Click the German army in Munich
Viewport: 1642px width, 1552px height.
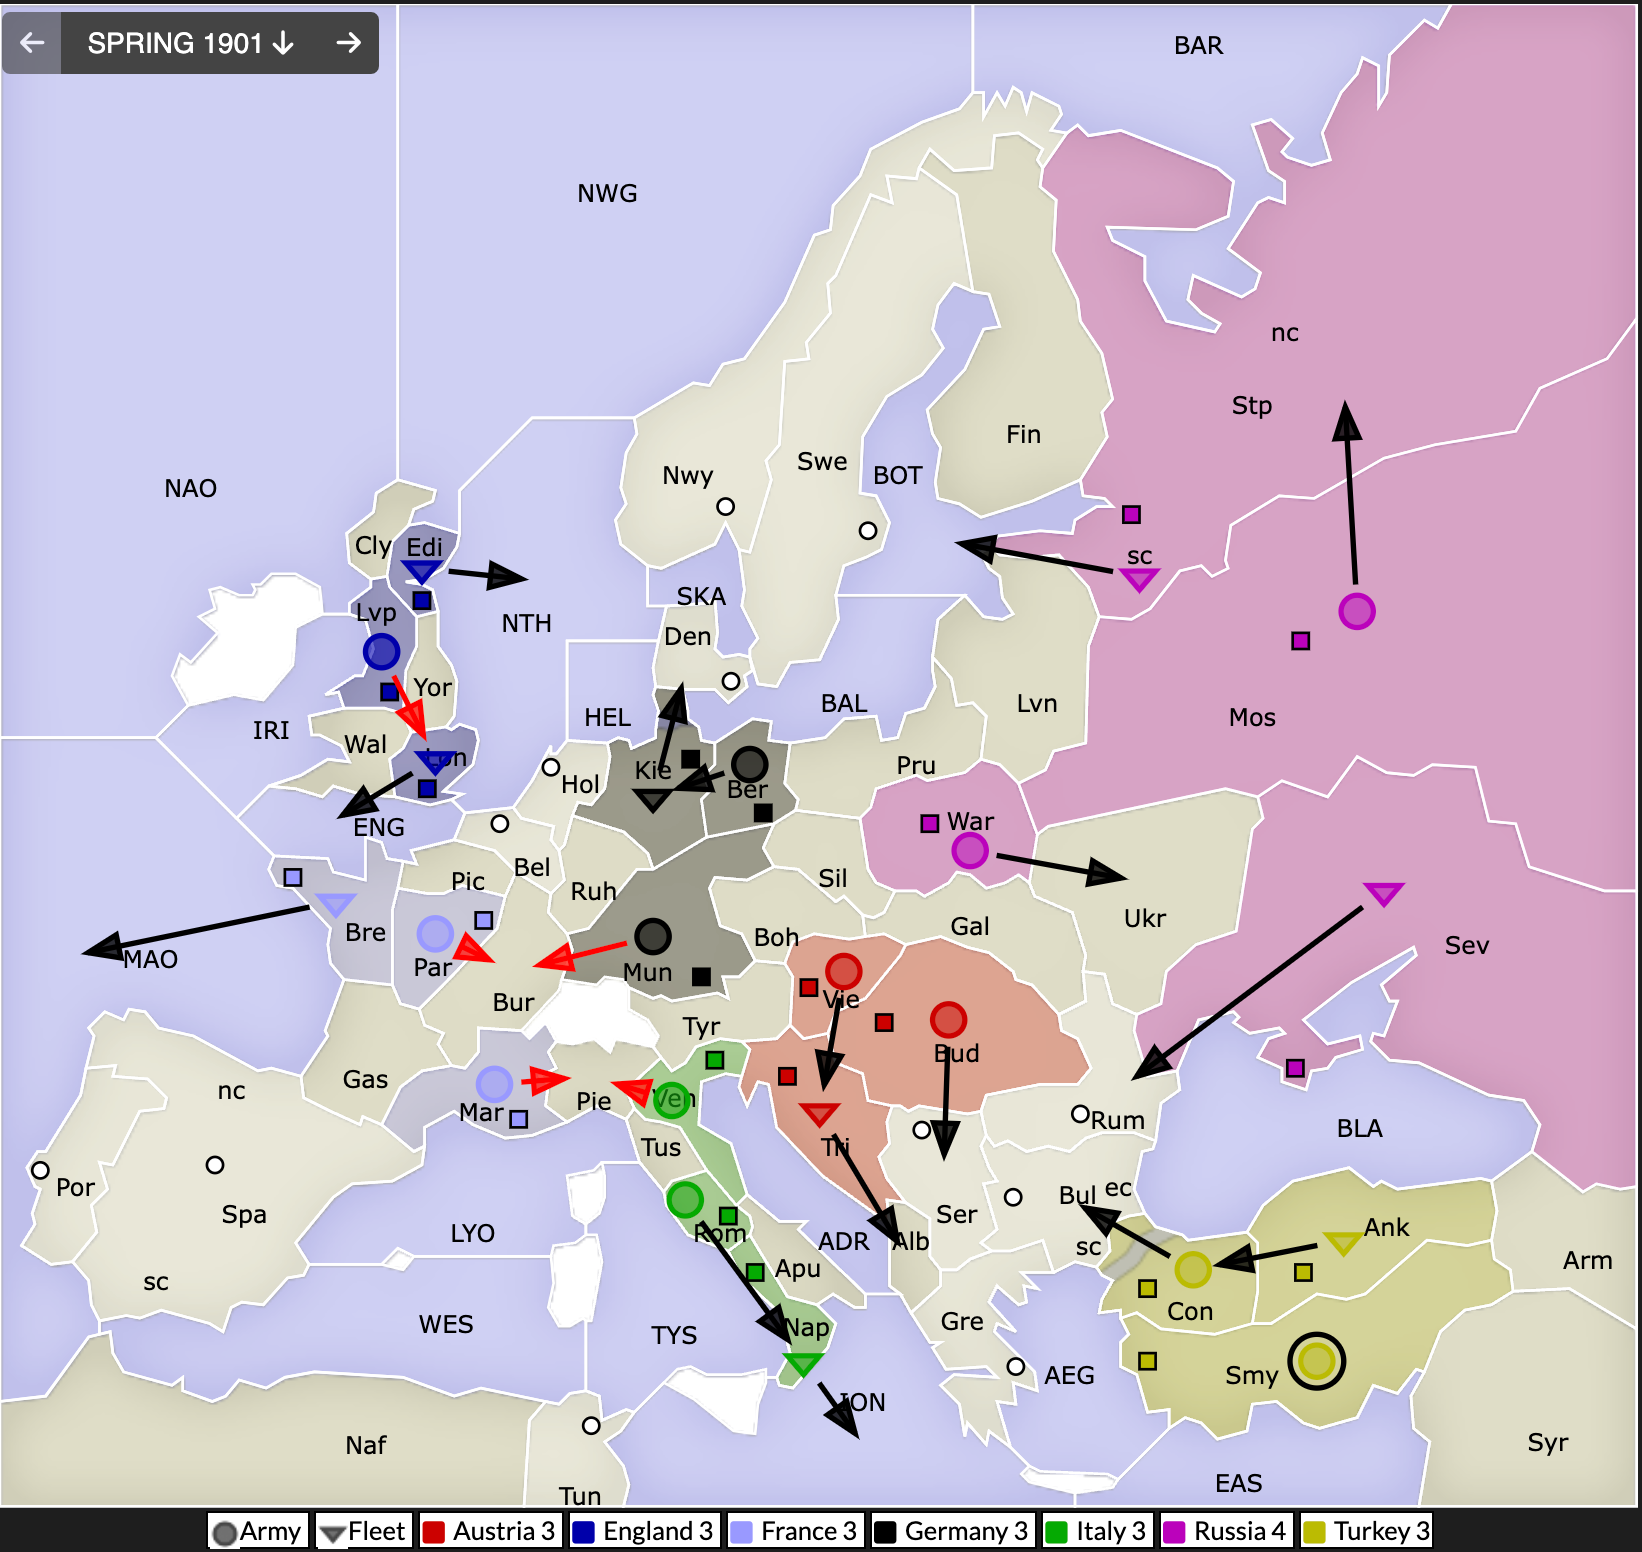(x=652, y=937)
